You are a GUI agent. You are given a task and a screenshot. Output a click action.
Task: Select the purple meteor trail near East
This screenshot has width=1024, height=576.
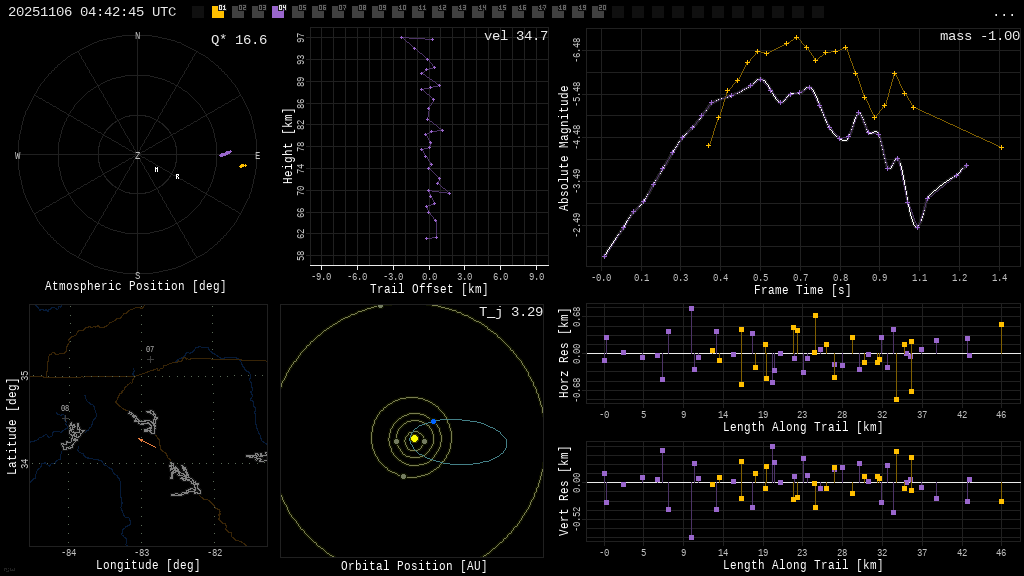[225, 154]
